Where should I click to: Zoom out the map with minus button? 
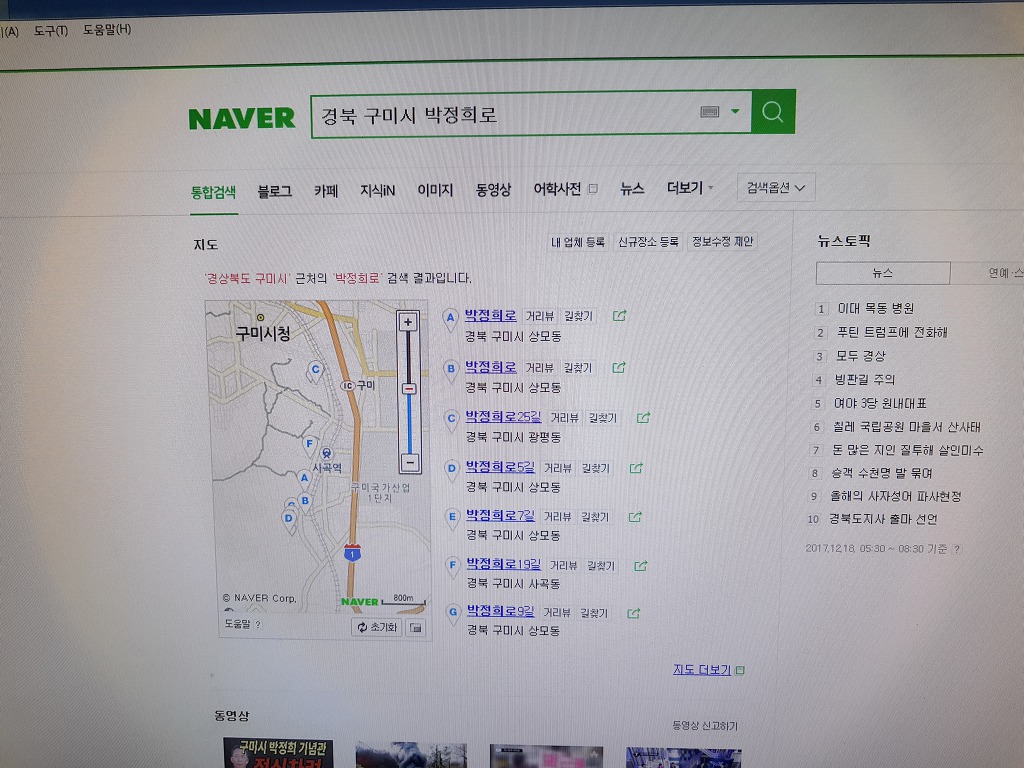coord(409,462)
